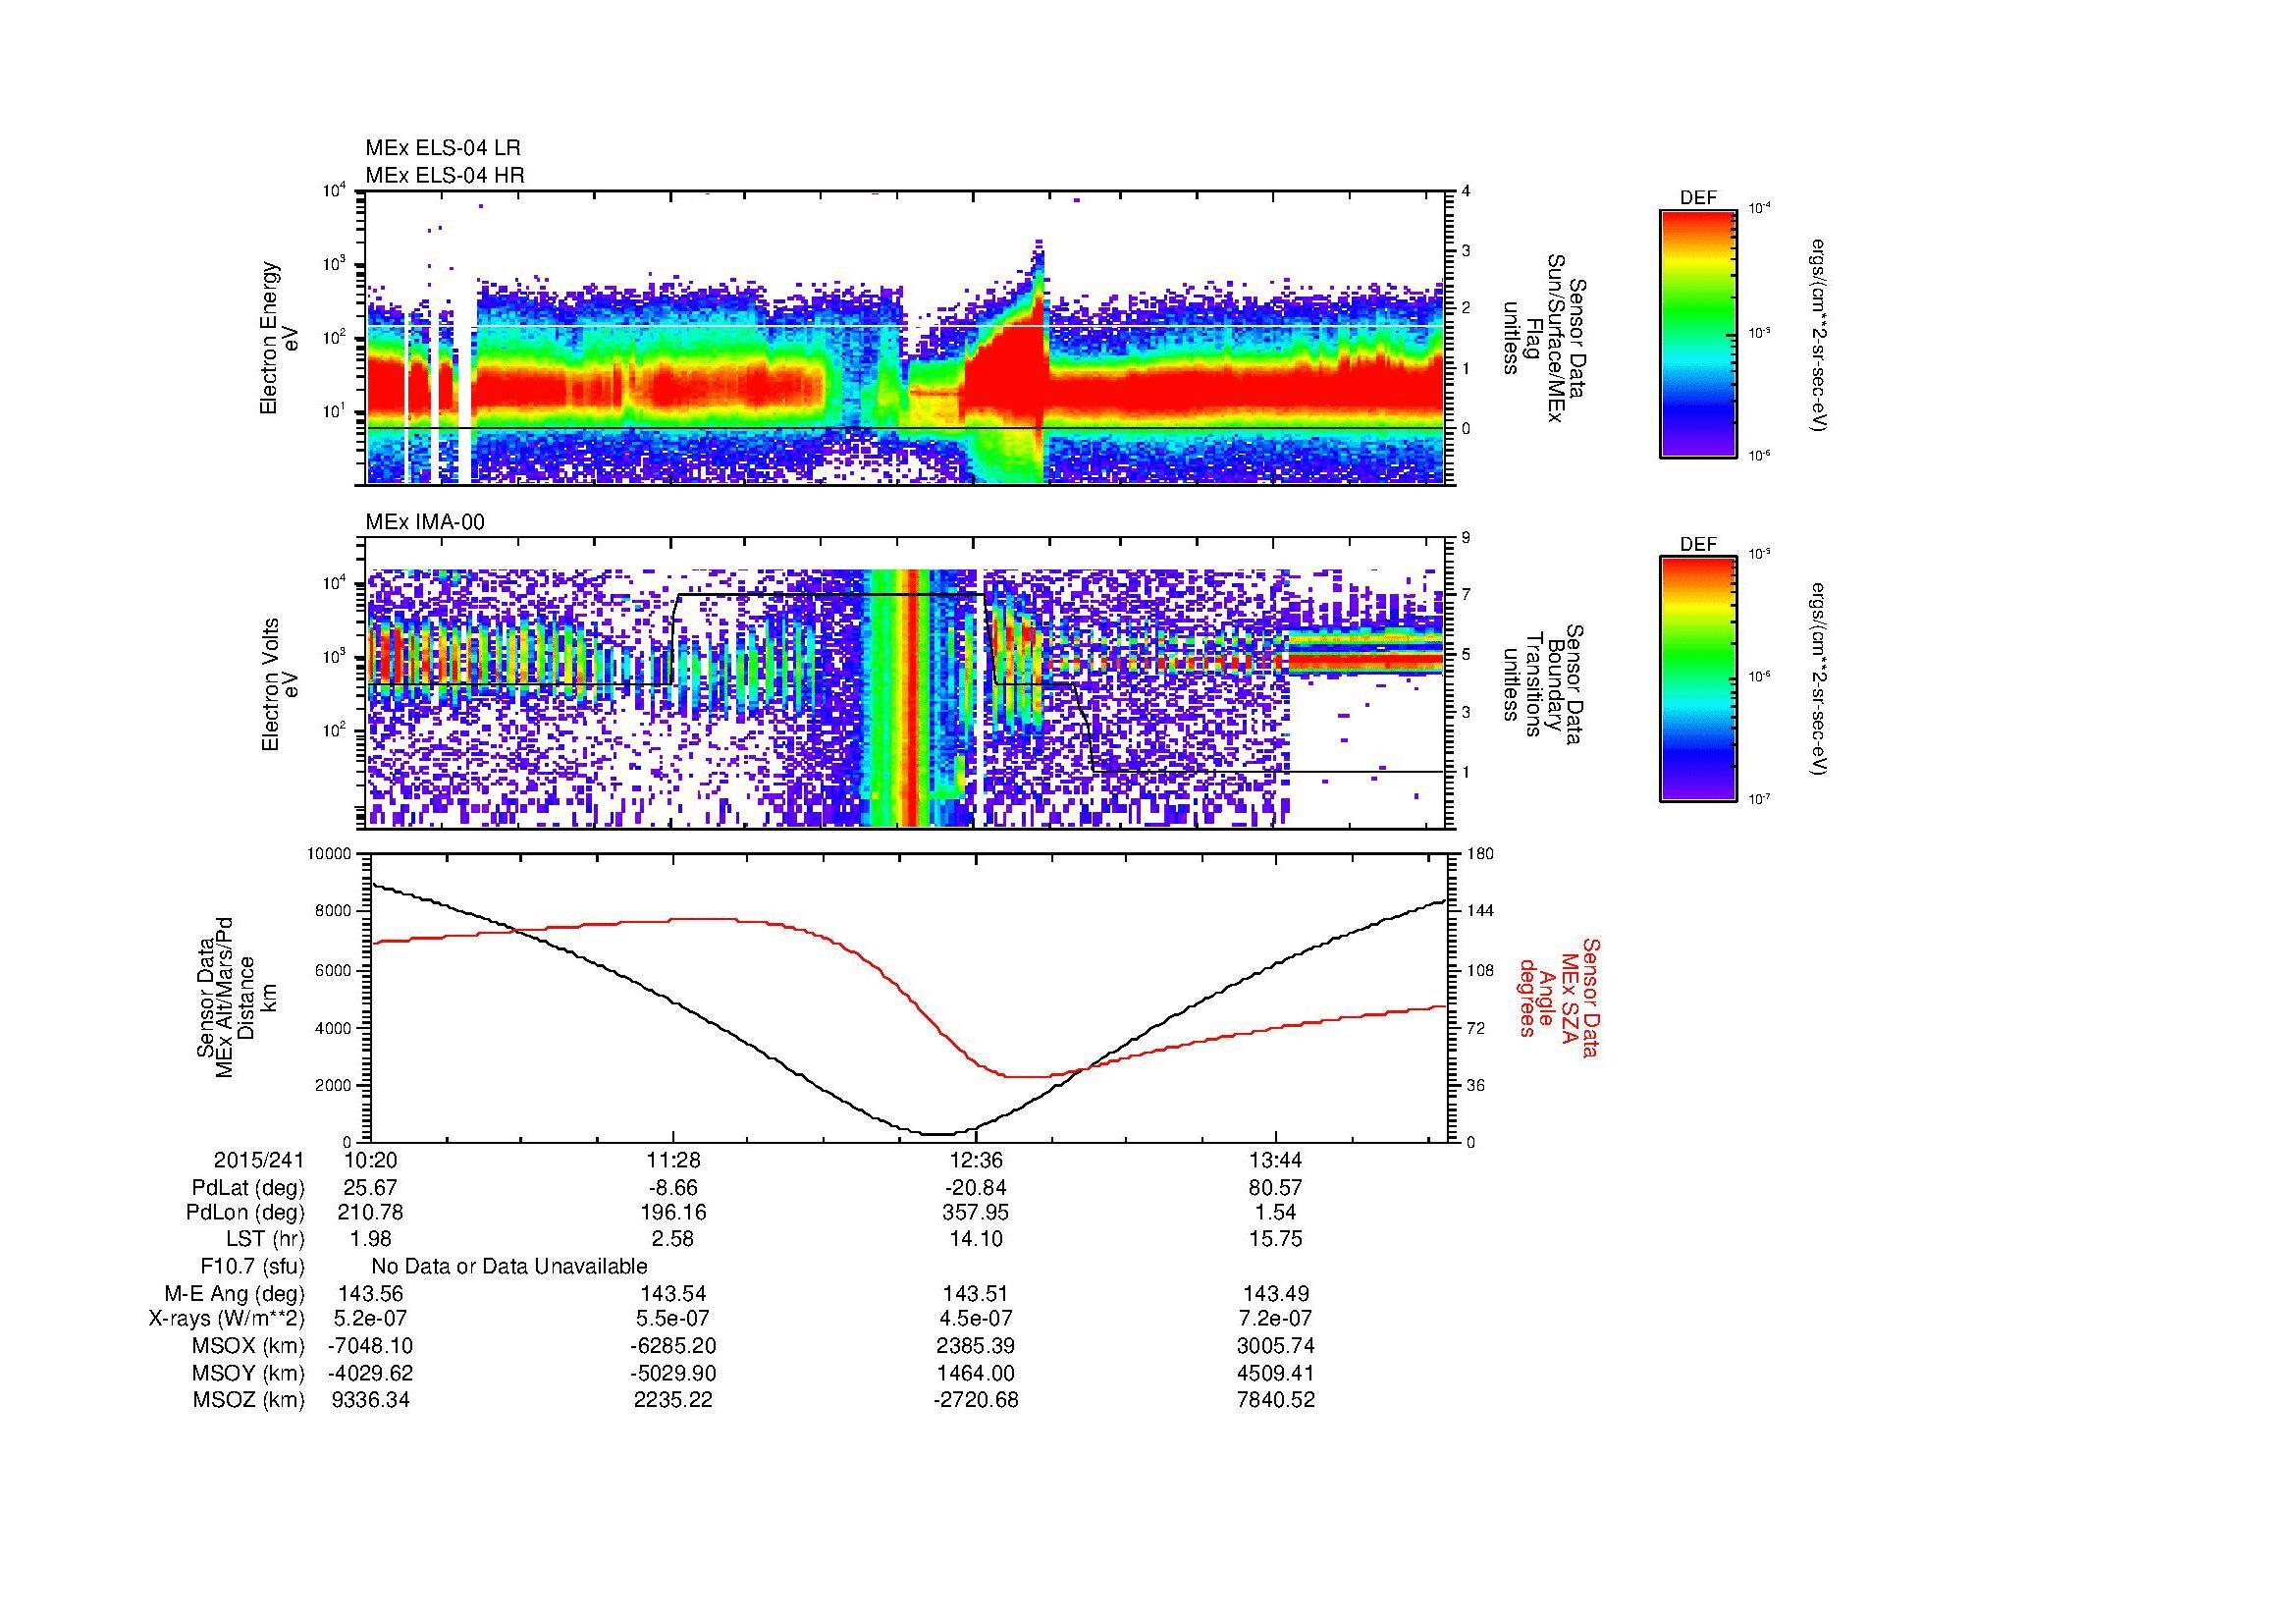Click the 'PdLat (deg)' row label
The width and height of the screenshot is (2296, 1623).
248,1188
